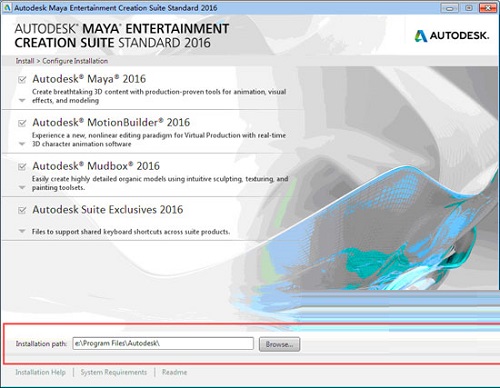
Task: Click the Autodesk logo in the header
Action: click(452, 36)
